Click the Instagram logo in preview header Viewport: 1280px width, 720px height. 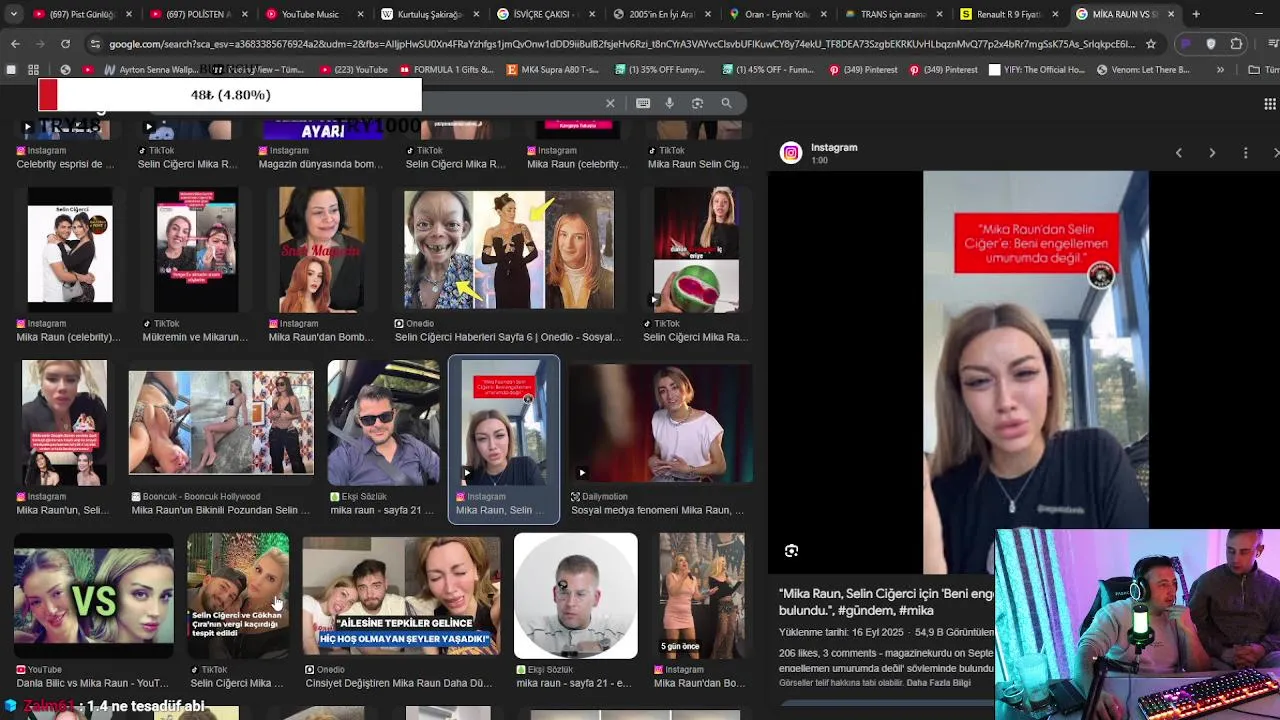(x=791, y=153)
